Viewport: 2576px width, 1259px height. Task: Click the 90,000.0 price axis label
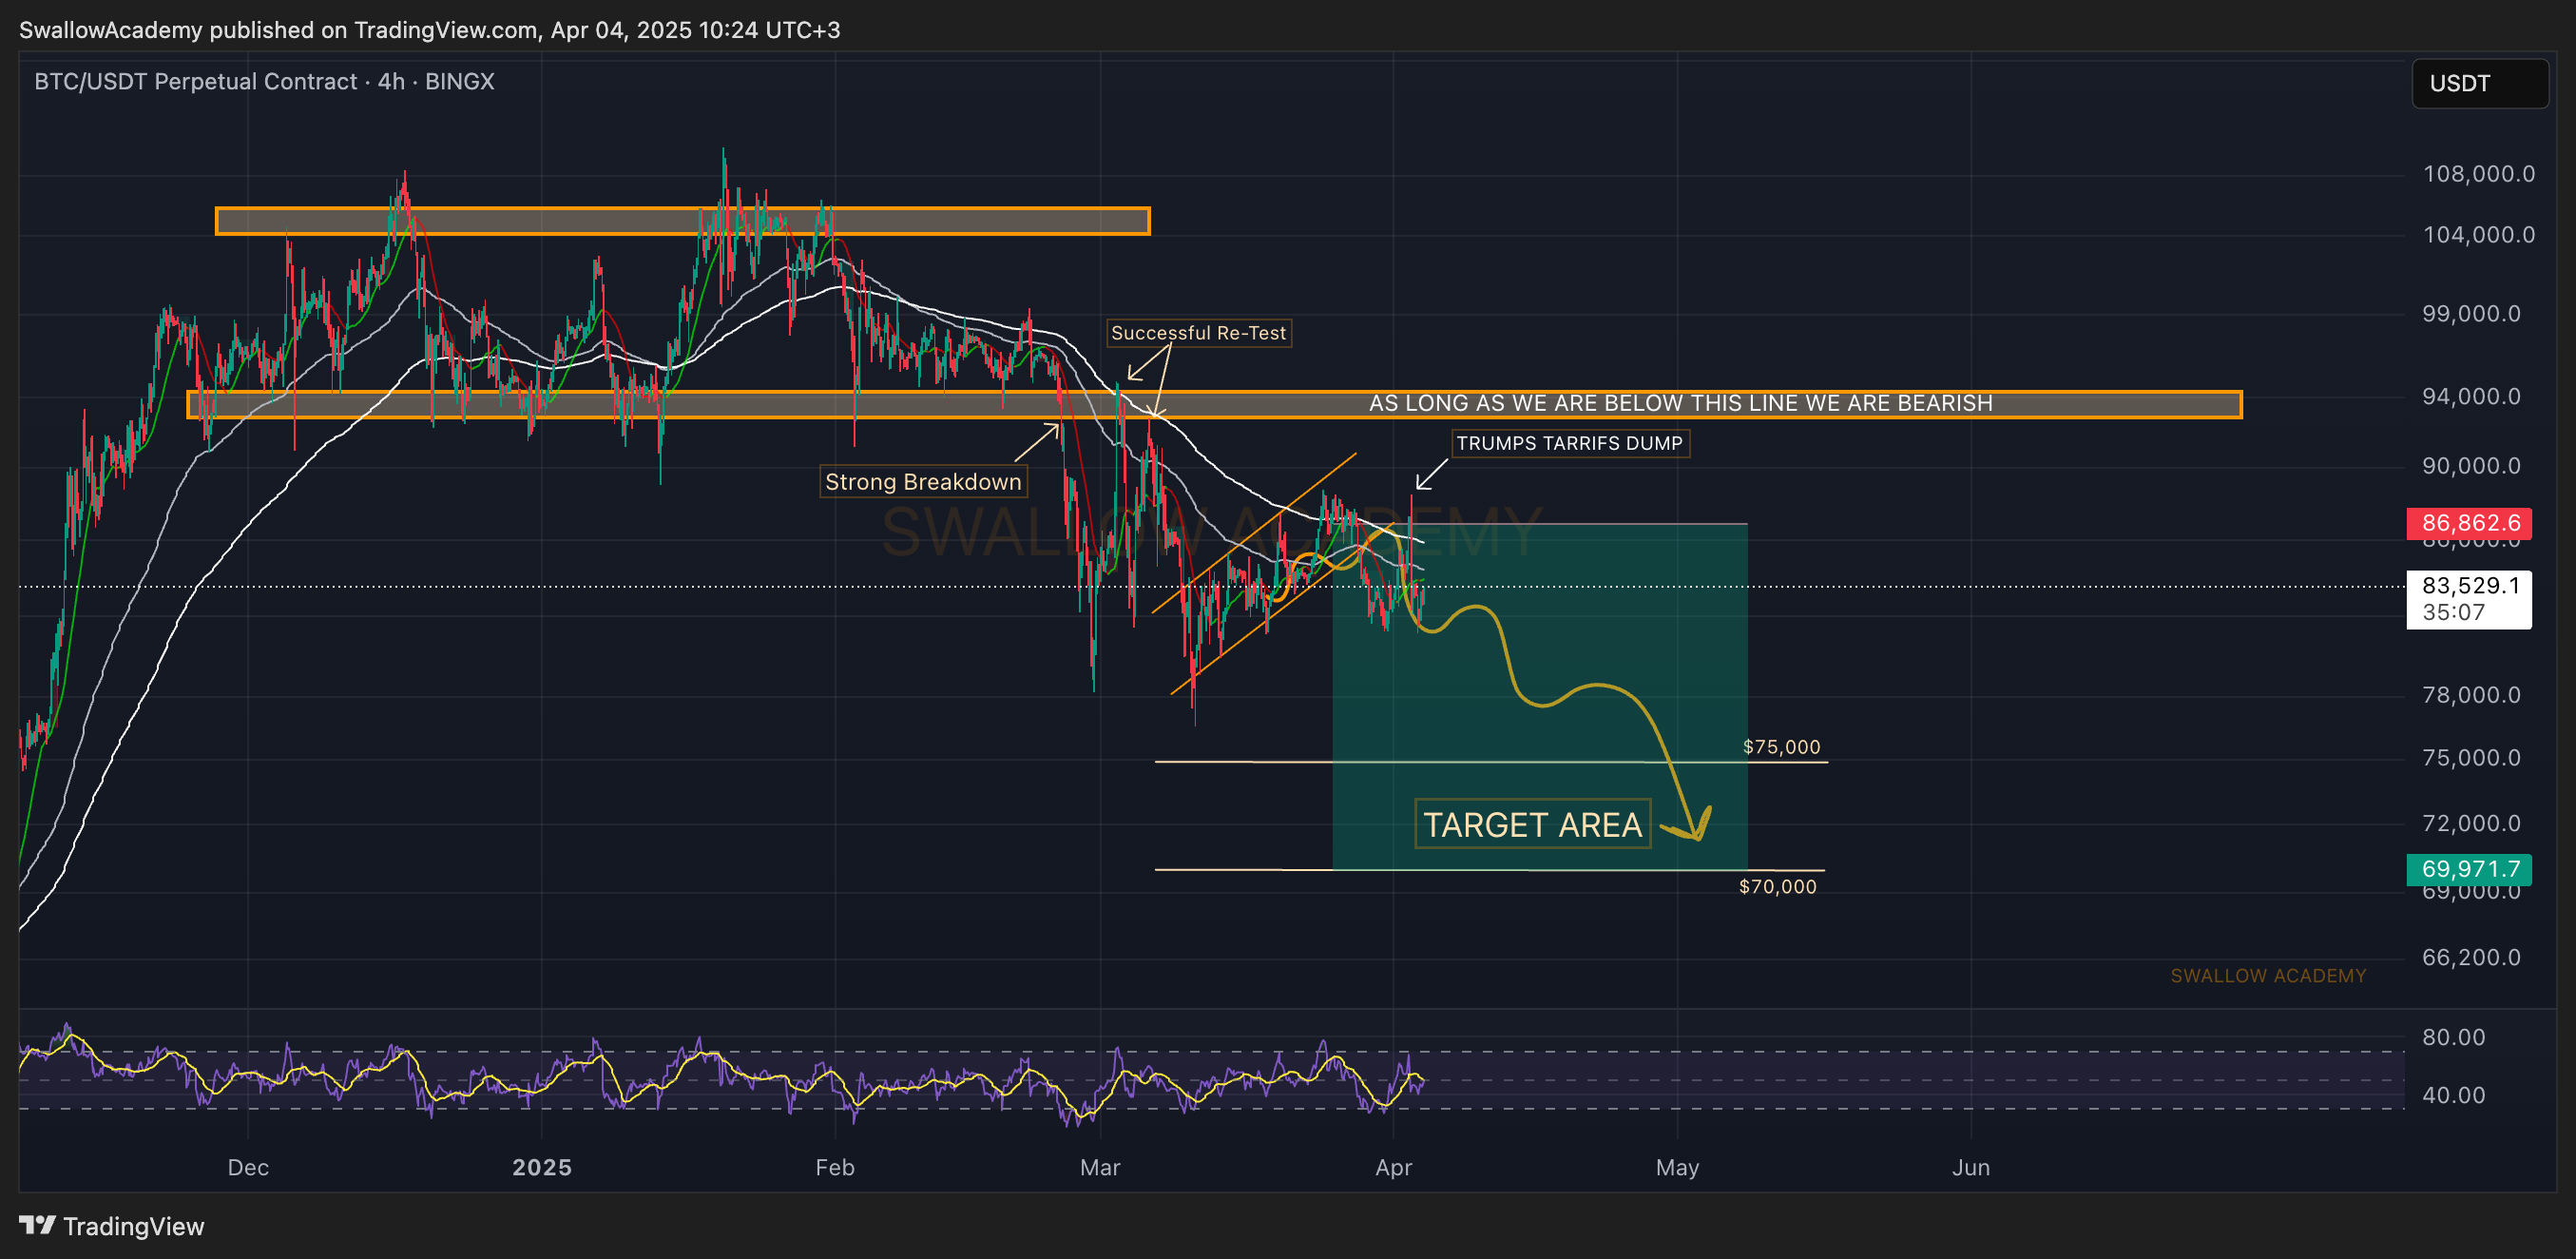pyautogui.click(x=2471, y=466)
